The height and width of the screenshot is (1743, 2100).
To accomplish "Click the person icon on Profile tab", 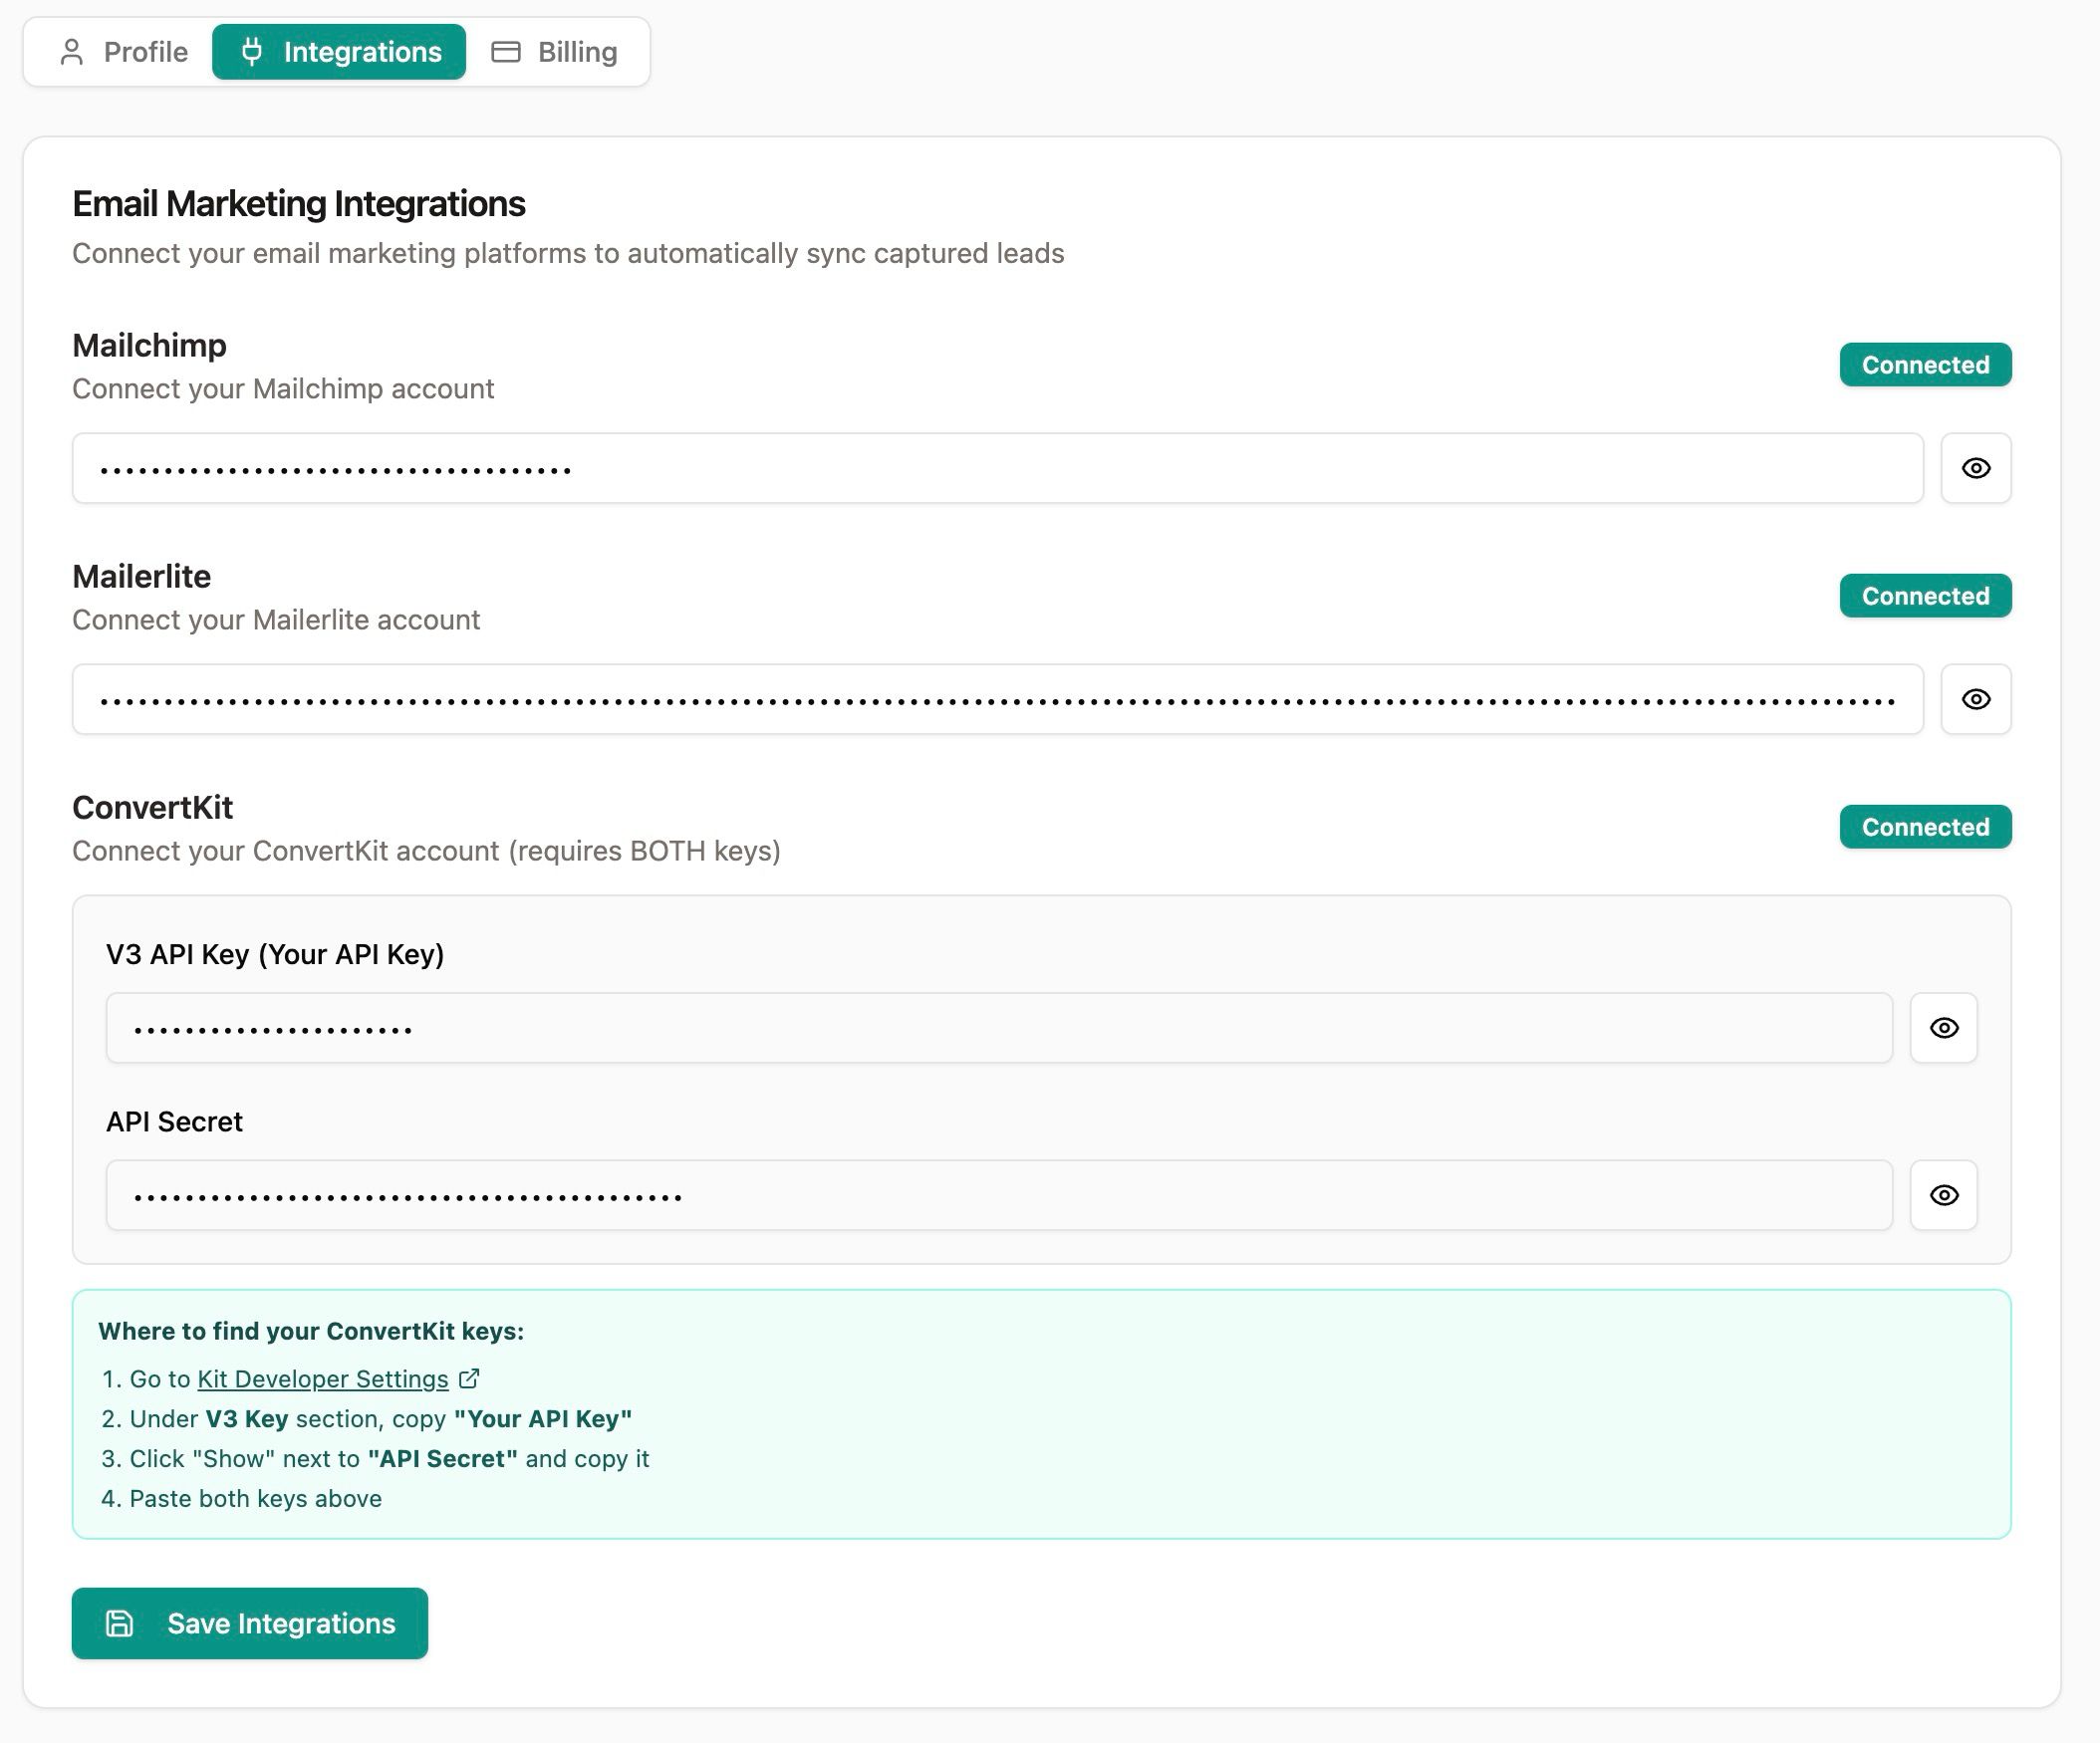I will [x=71, y=52].
